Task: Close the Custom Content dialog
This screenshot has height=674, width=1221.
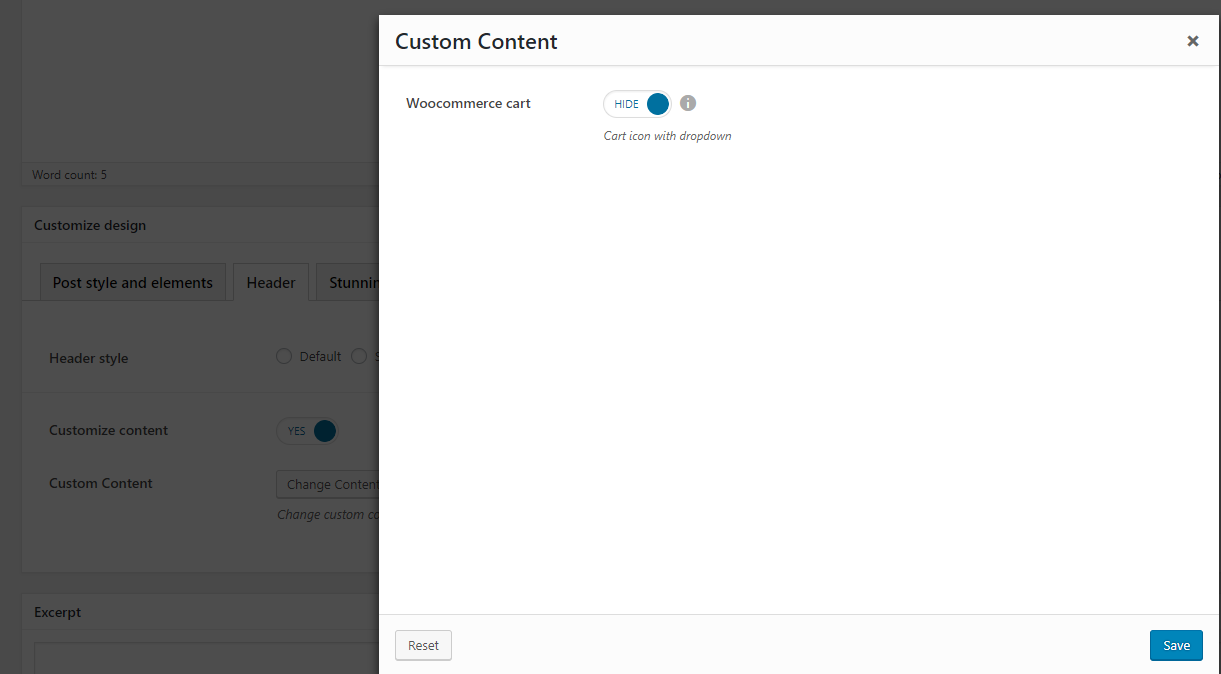Action: pyautogui.click(x=1192, y=41)
